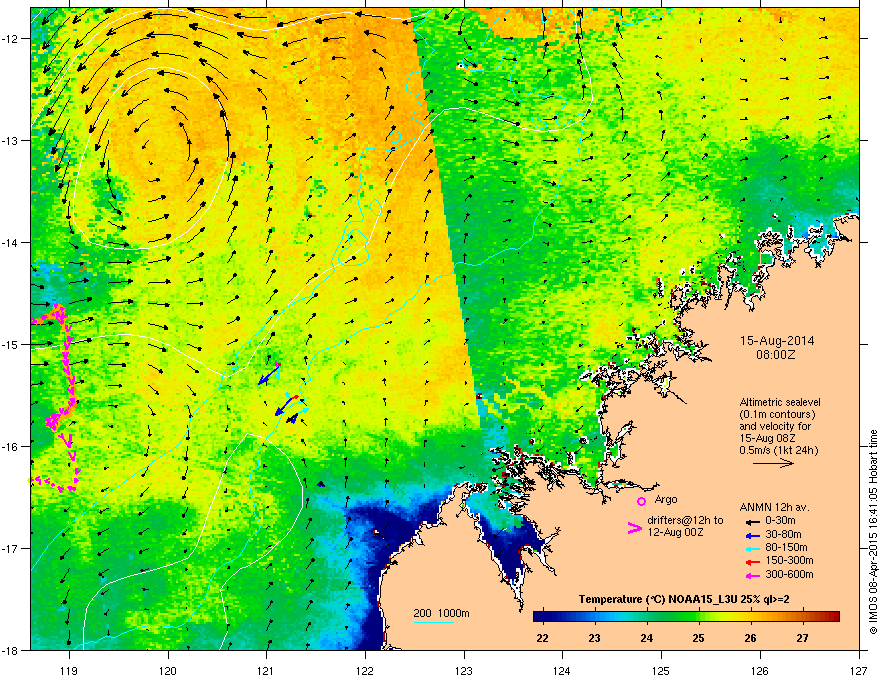The height and width of the screenshot is (680, 880).
Task: Click longitude axis label 125
Action: click(661, 670)
